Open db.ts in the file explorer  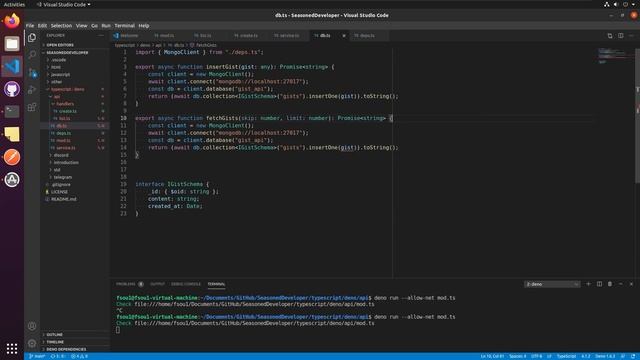(x=62, y=126)
